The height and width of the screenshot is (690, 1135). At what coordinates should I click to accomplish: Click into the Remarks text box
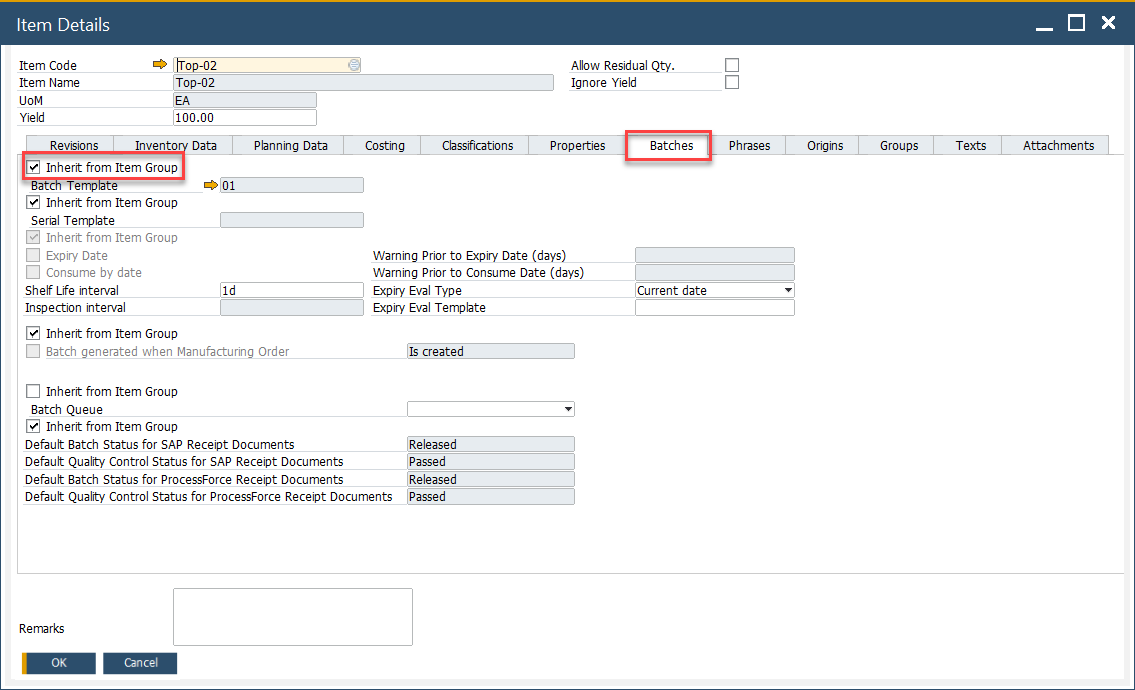tap(292, 616)
